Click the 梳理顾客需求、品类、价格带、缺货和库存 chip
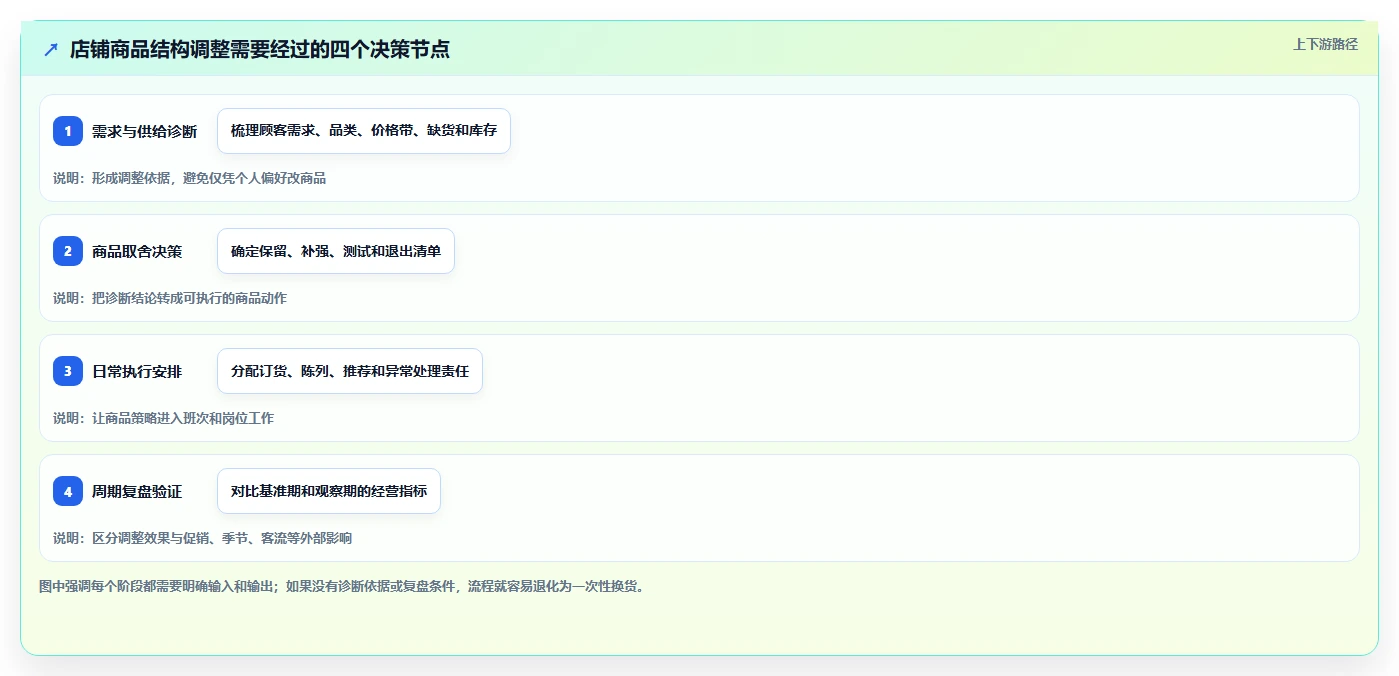 [x=364, y=131]
